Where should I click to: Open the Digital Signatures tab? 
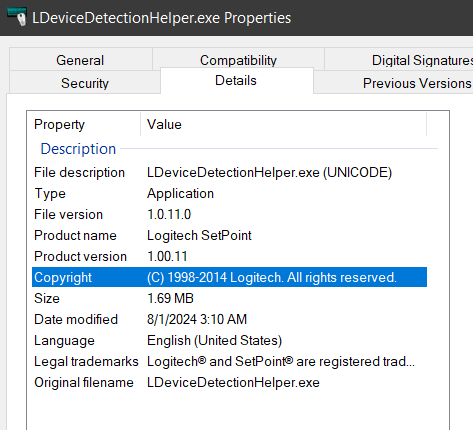tap(399, 60)
